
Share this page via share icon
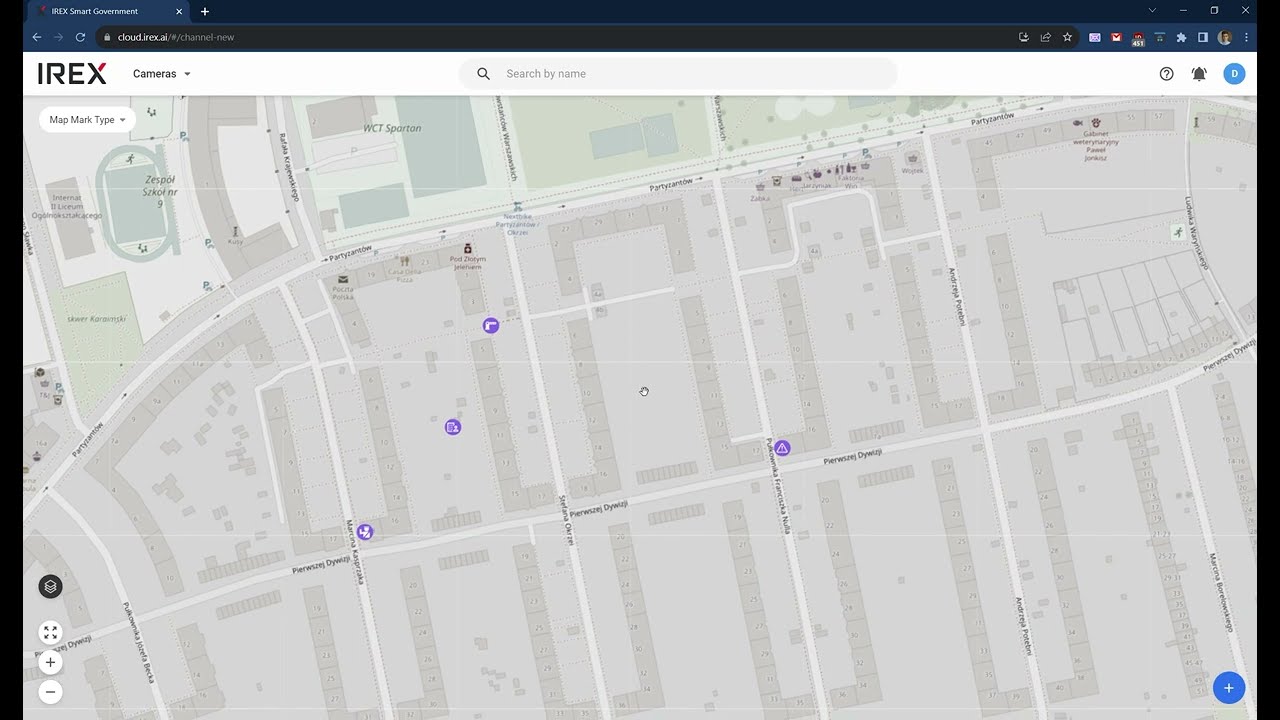pyautogui.click(x=1045, y=37)
